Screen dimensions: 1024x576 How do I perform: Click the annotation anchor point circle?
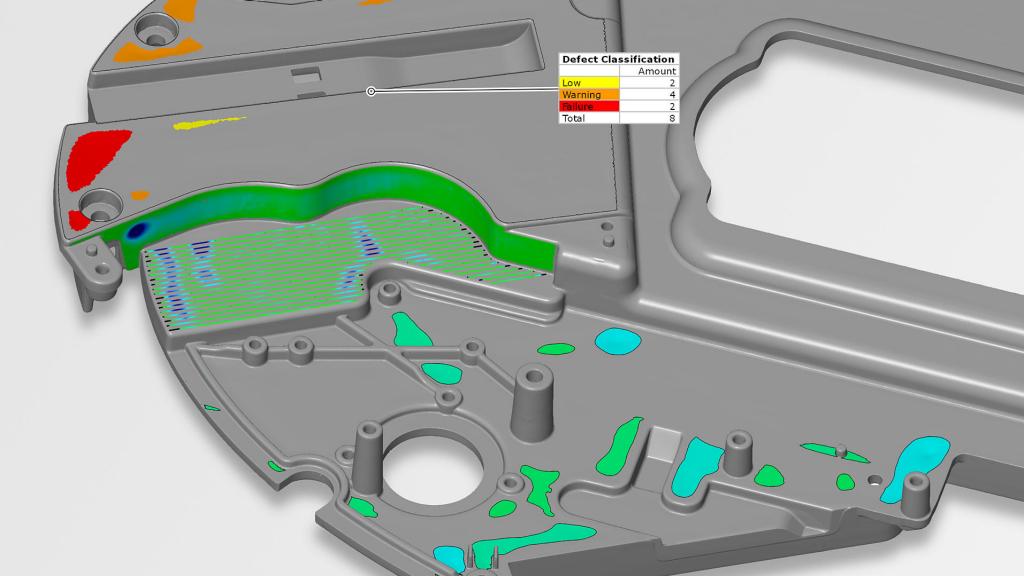pyautogui.click(x=371, y=91)
